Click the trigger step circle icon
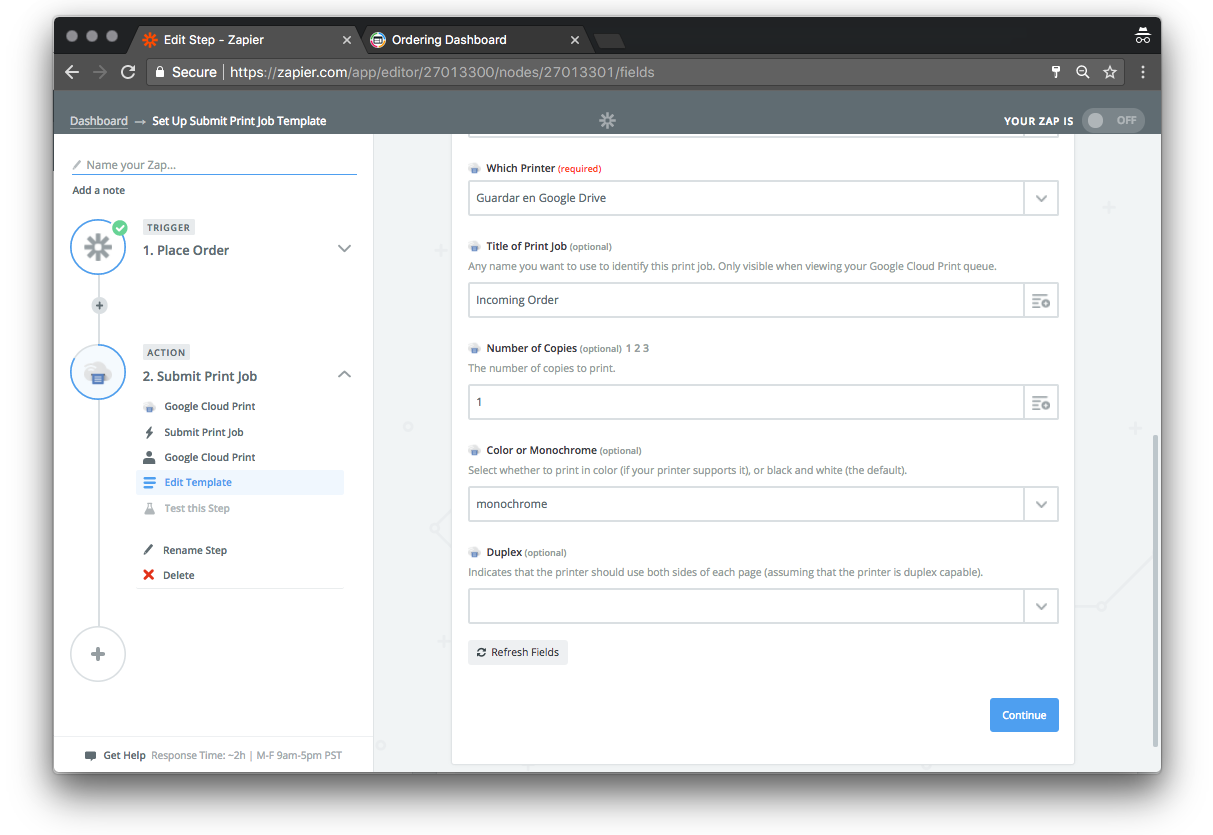This screenshot has width=1213, height=835. pyautogui.click(x=98, y=247)
